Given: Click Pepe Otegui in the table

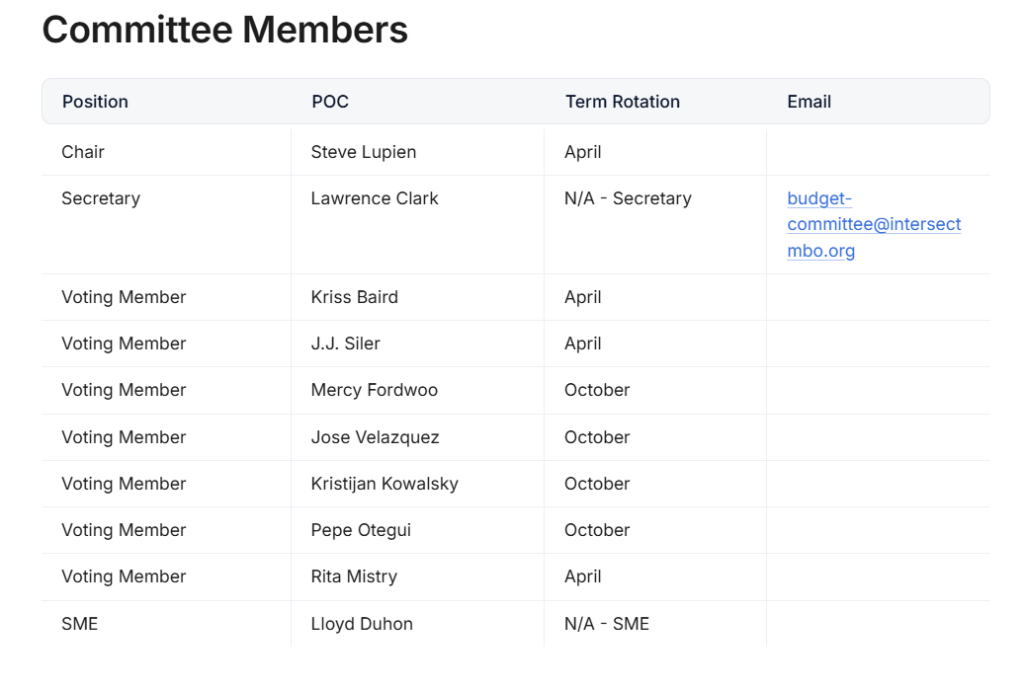Looking at the screenshot, I should (x=360, y=530).
